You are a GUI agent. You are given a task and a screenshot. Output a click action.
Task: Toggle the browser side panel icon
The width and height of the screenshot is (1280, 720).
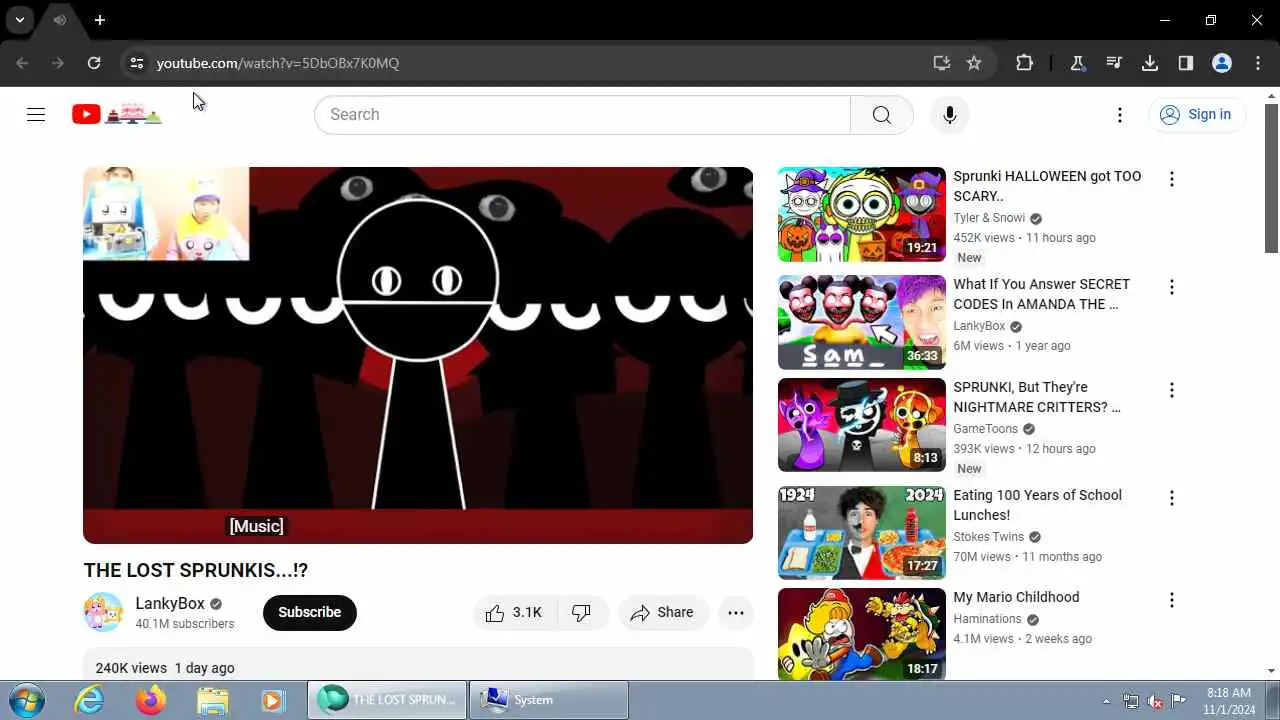(1186, 63)
